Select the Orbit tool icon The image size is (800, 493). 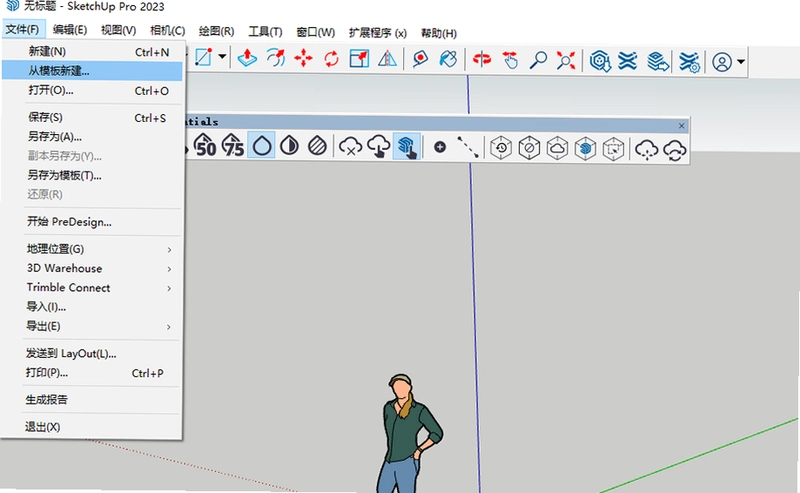point(482,59)
